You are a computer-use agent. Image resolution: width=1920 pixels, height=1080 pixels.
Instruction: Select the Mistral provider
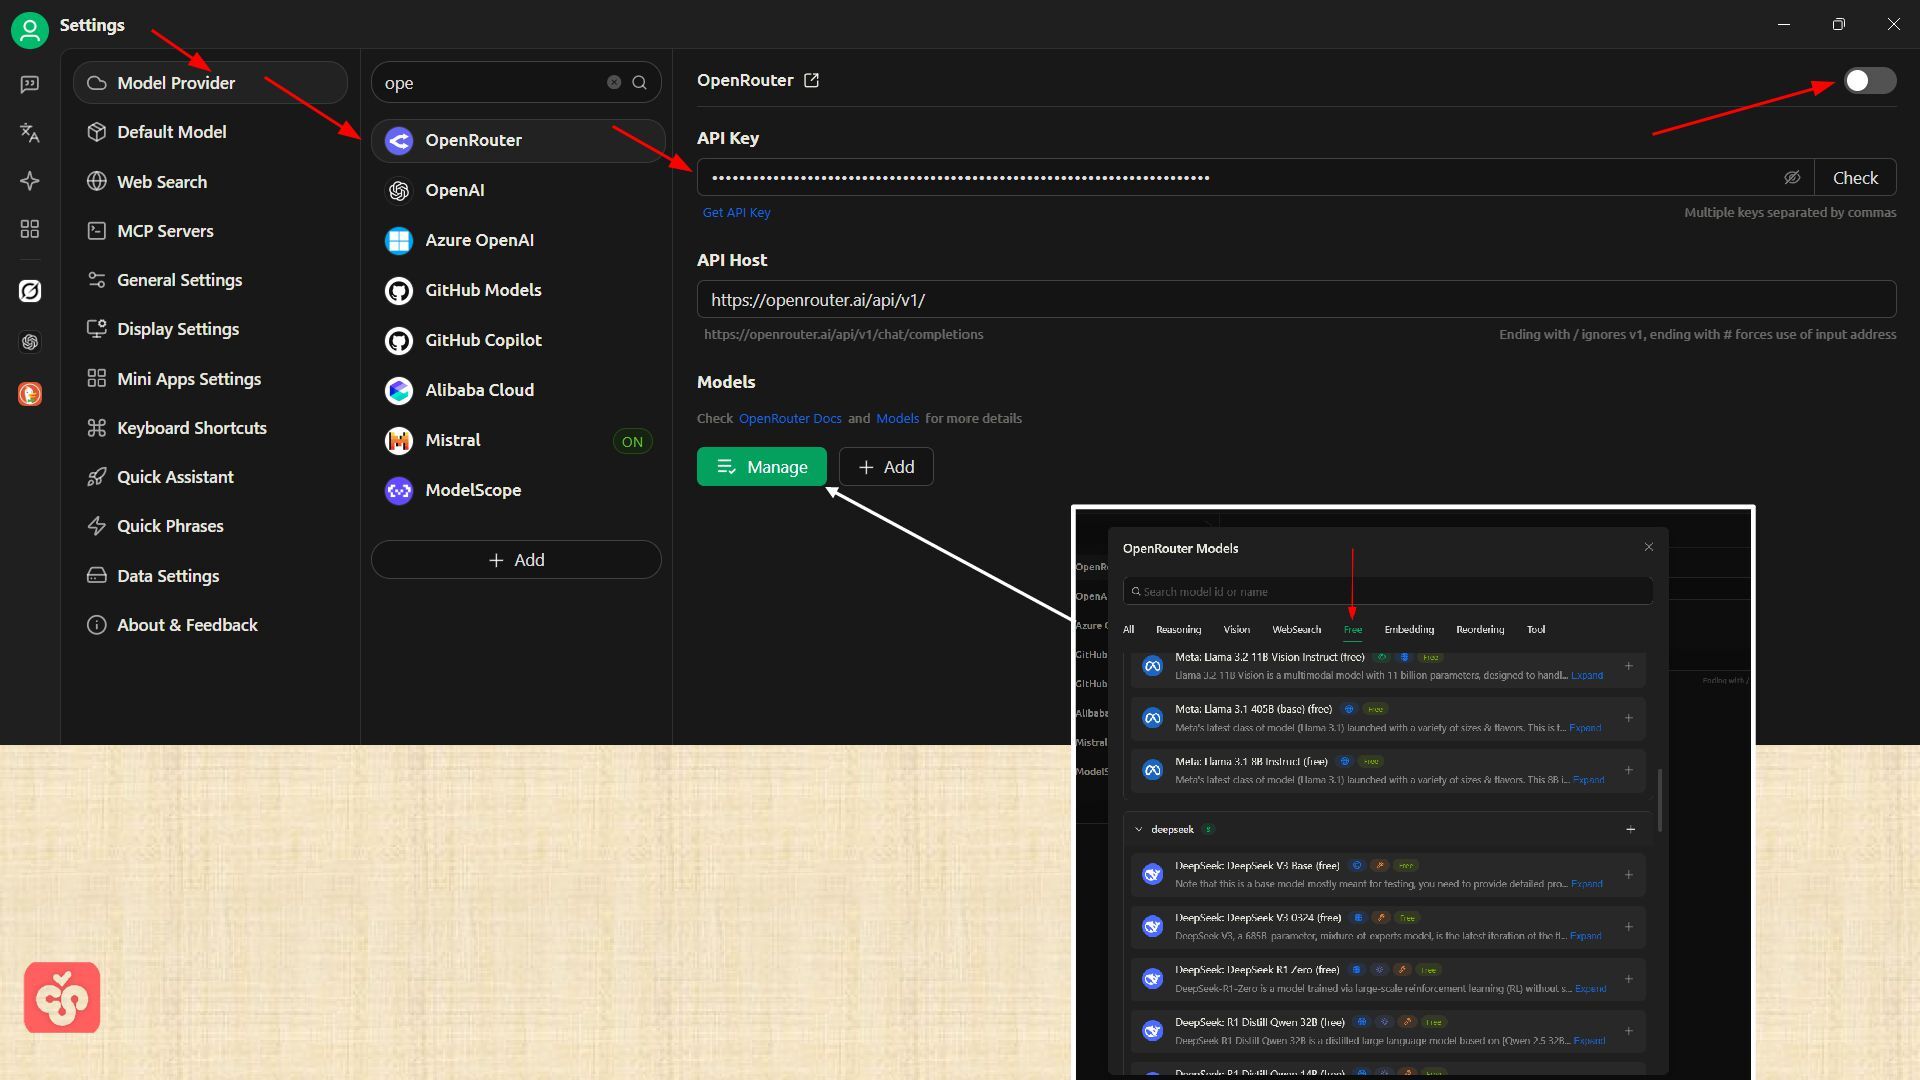click(x=517, y=440)
